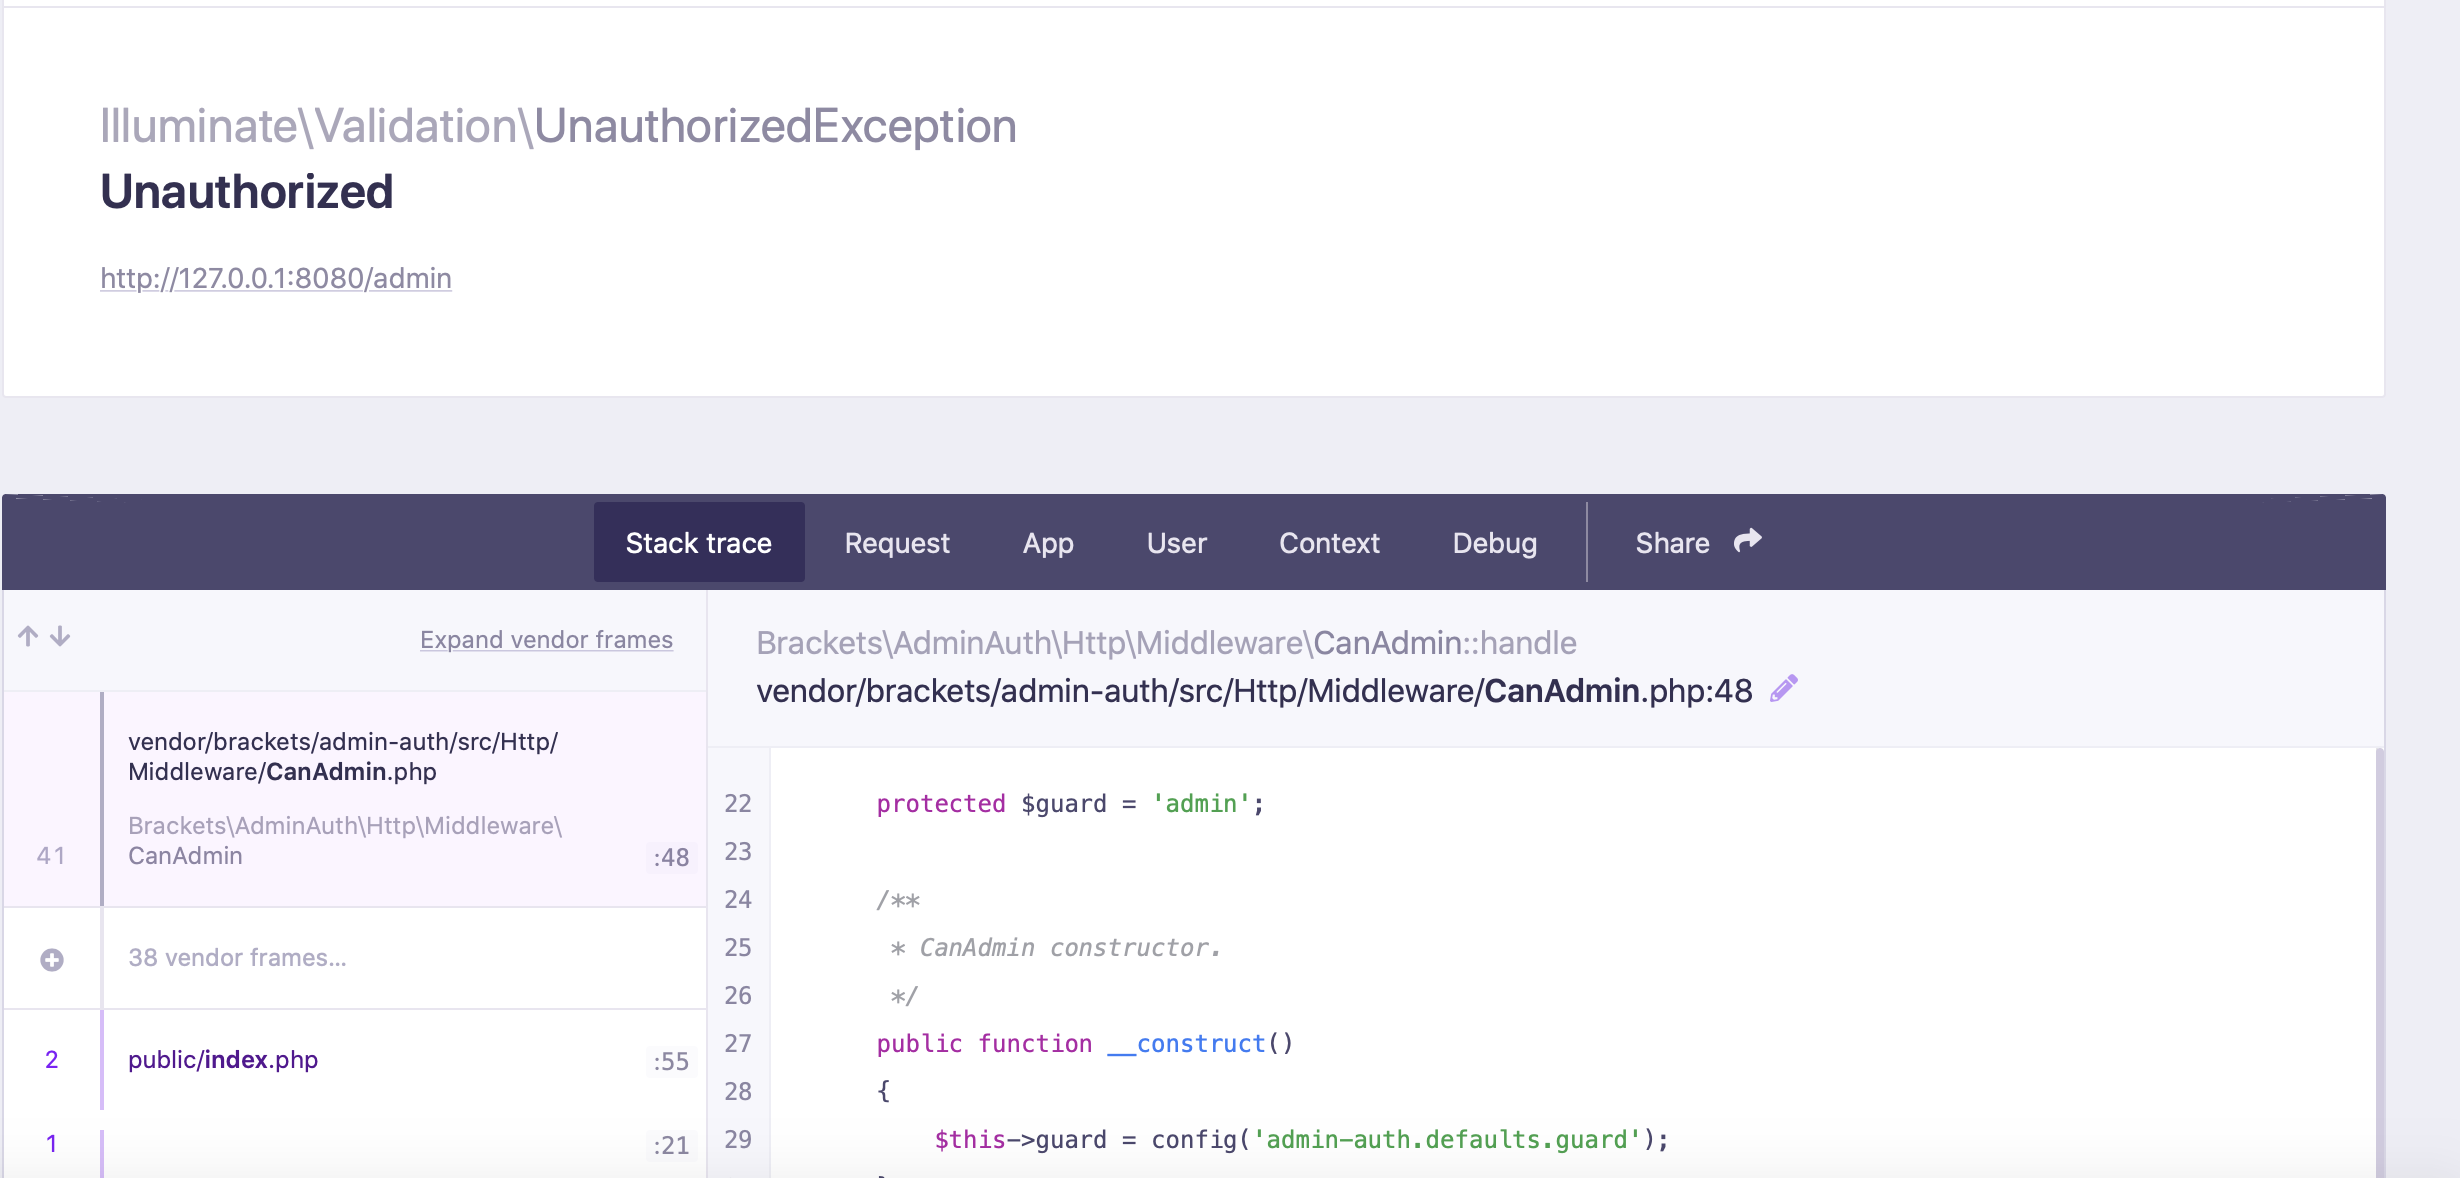Select stack frame number 1 at line 21
2460x1178 pixels.
tap(400, 1145)
